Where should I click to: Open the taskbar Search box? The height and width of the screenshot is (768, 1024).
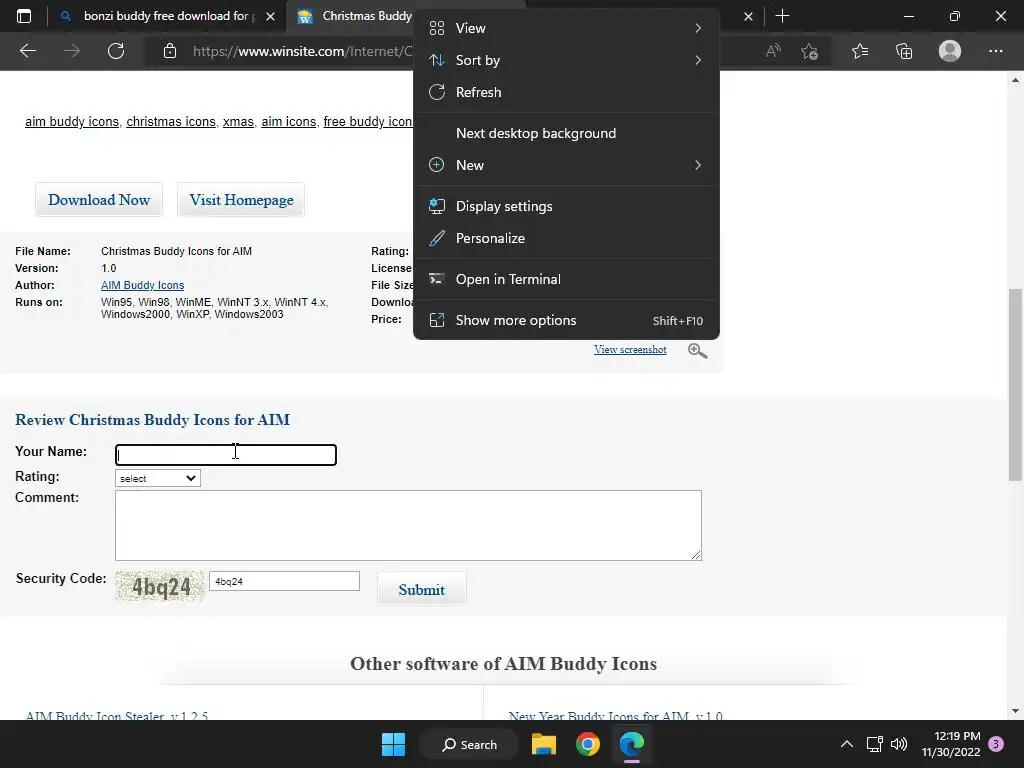[469, 744]
